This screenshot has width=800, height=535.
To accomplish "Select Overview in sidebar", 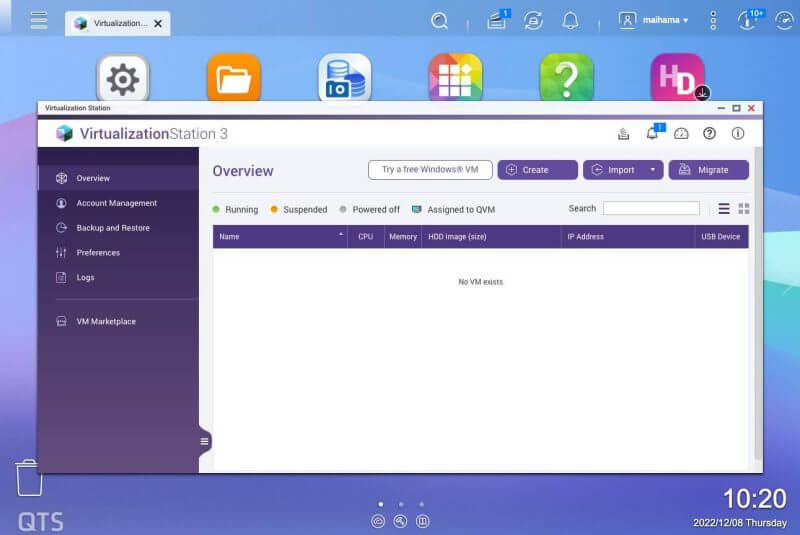I will (x=118, y=178).
